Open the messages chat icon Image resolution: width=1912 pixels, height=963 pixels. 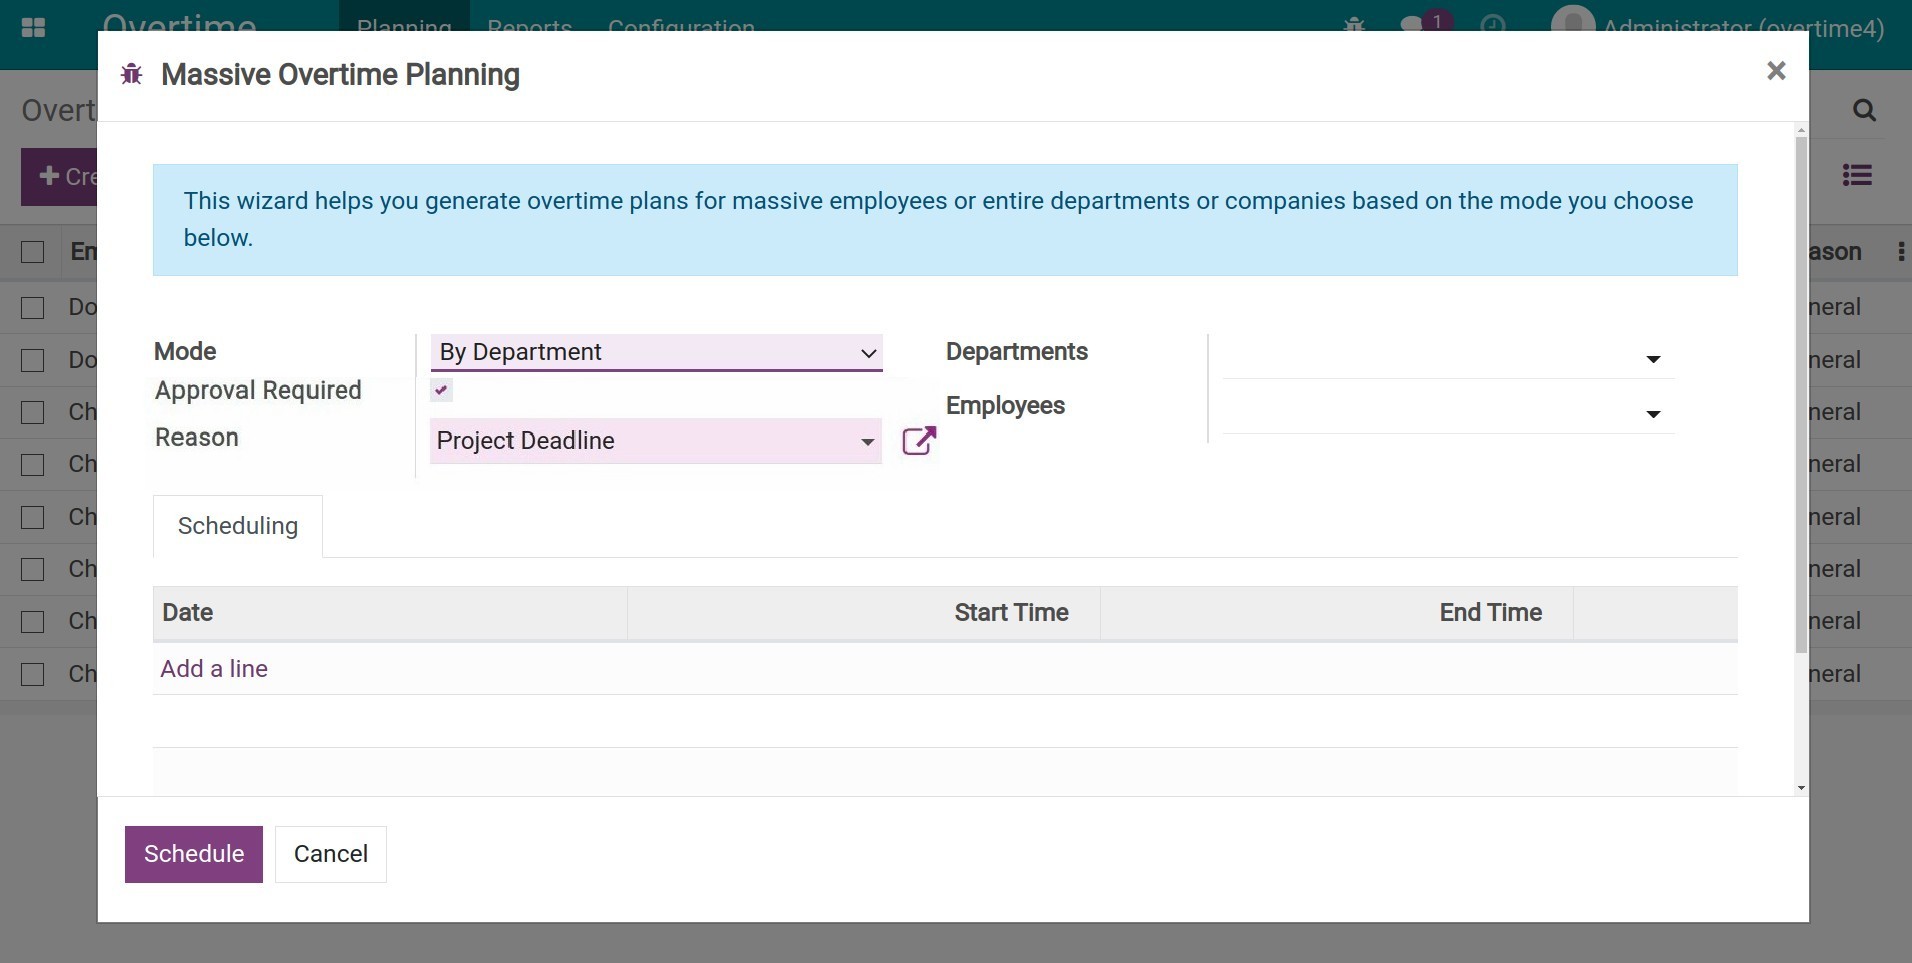1412,25
